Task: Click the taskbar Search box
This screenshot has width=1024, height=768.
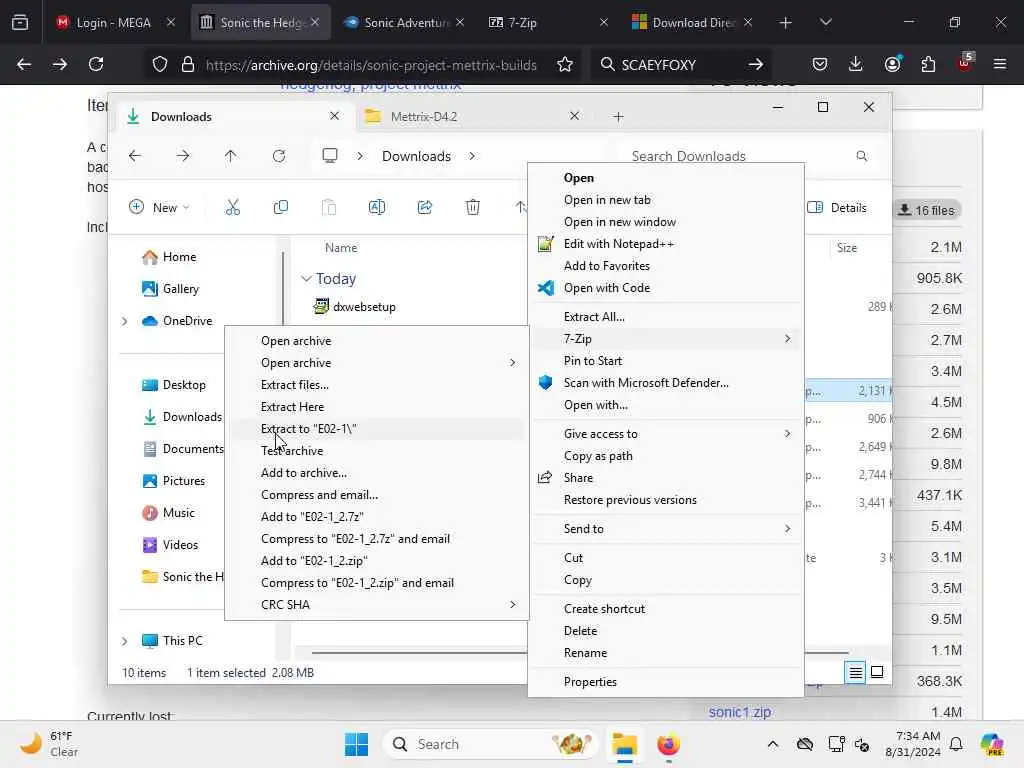Action: tap(490, 744)
